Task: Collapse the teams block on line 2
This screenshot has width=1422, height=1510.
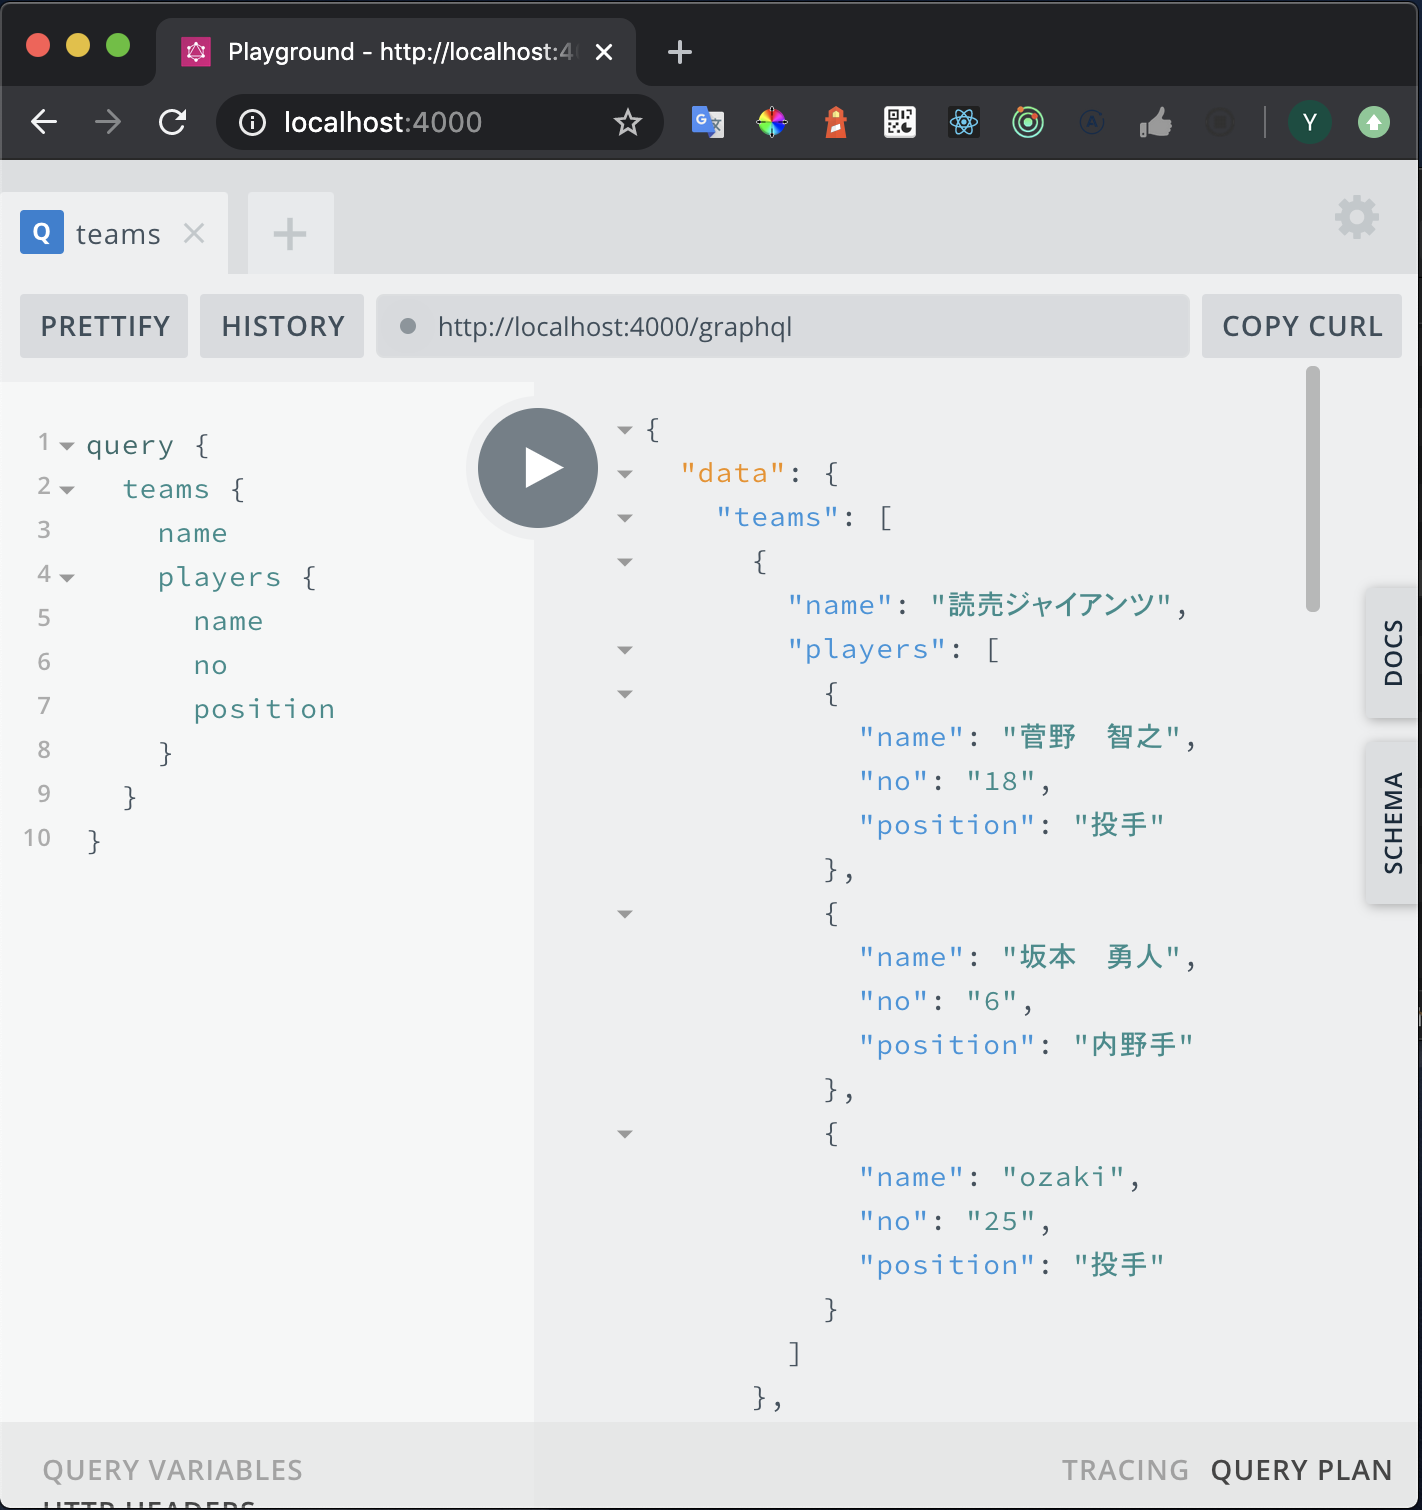Action: 67,490
